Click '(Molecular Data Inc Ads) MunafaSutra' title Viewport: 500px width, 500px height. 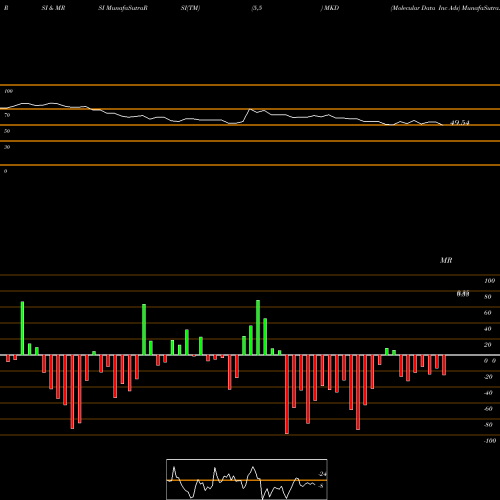pos(445,8)
